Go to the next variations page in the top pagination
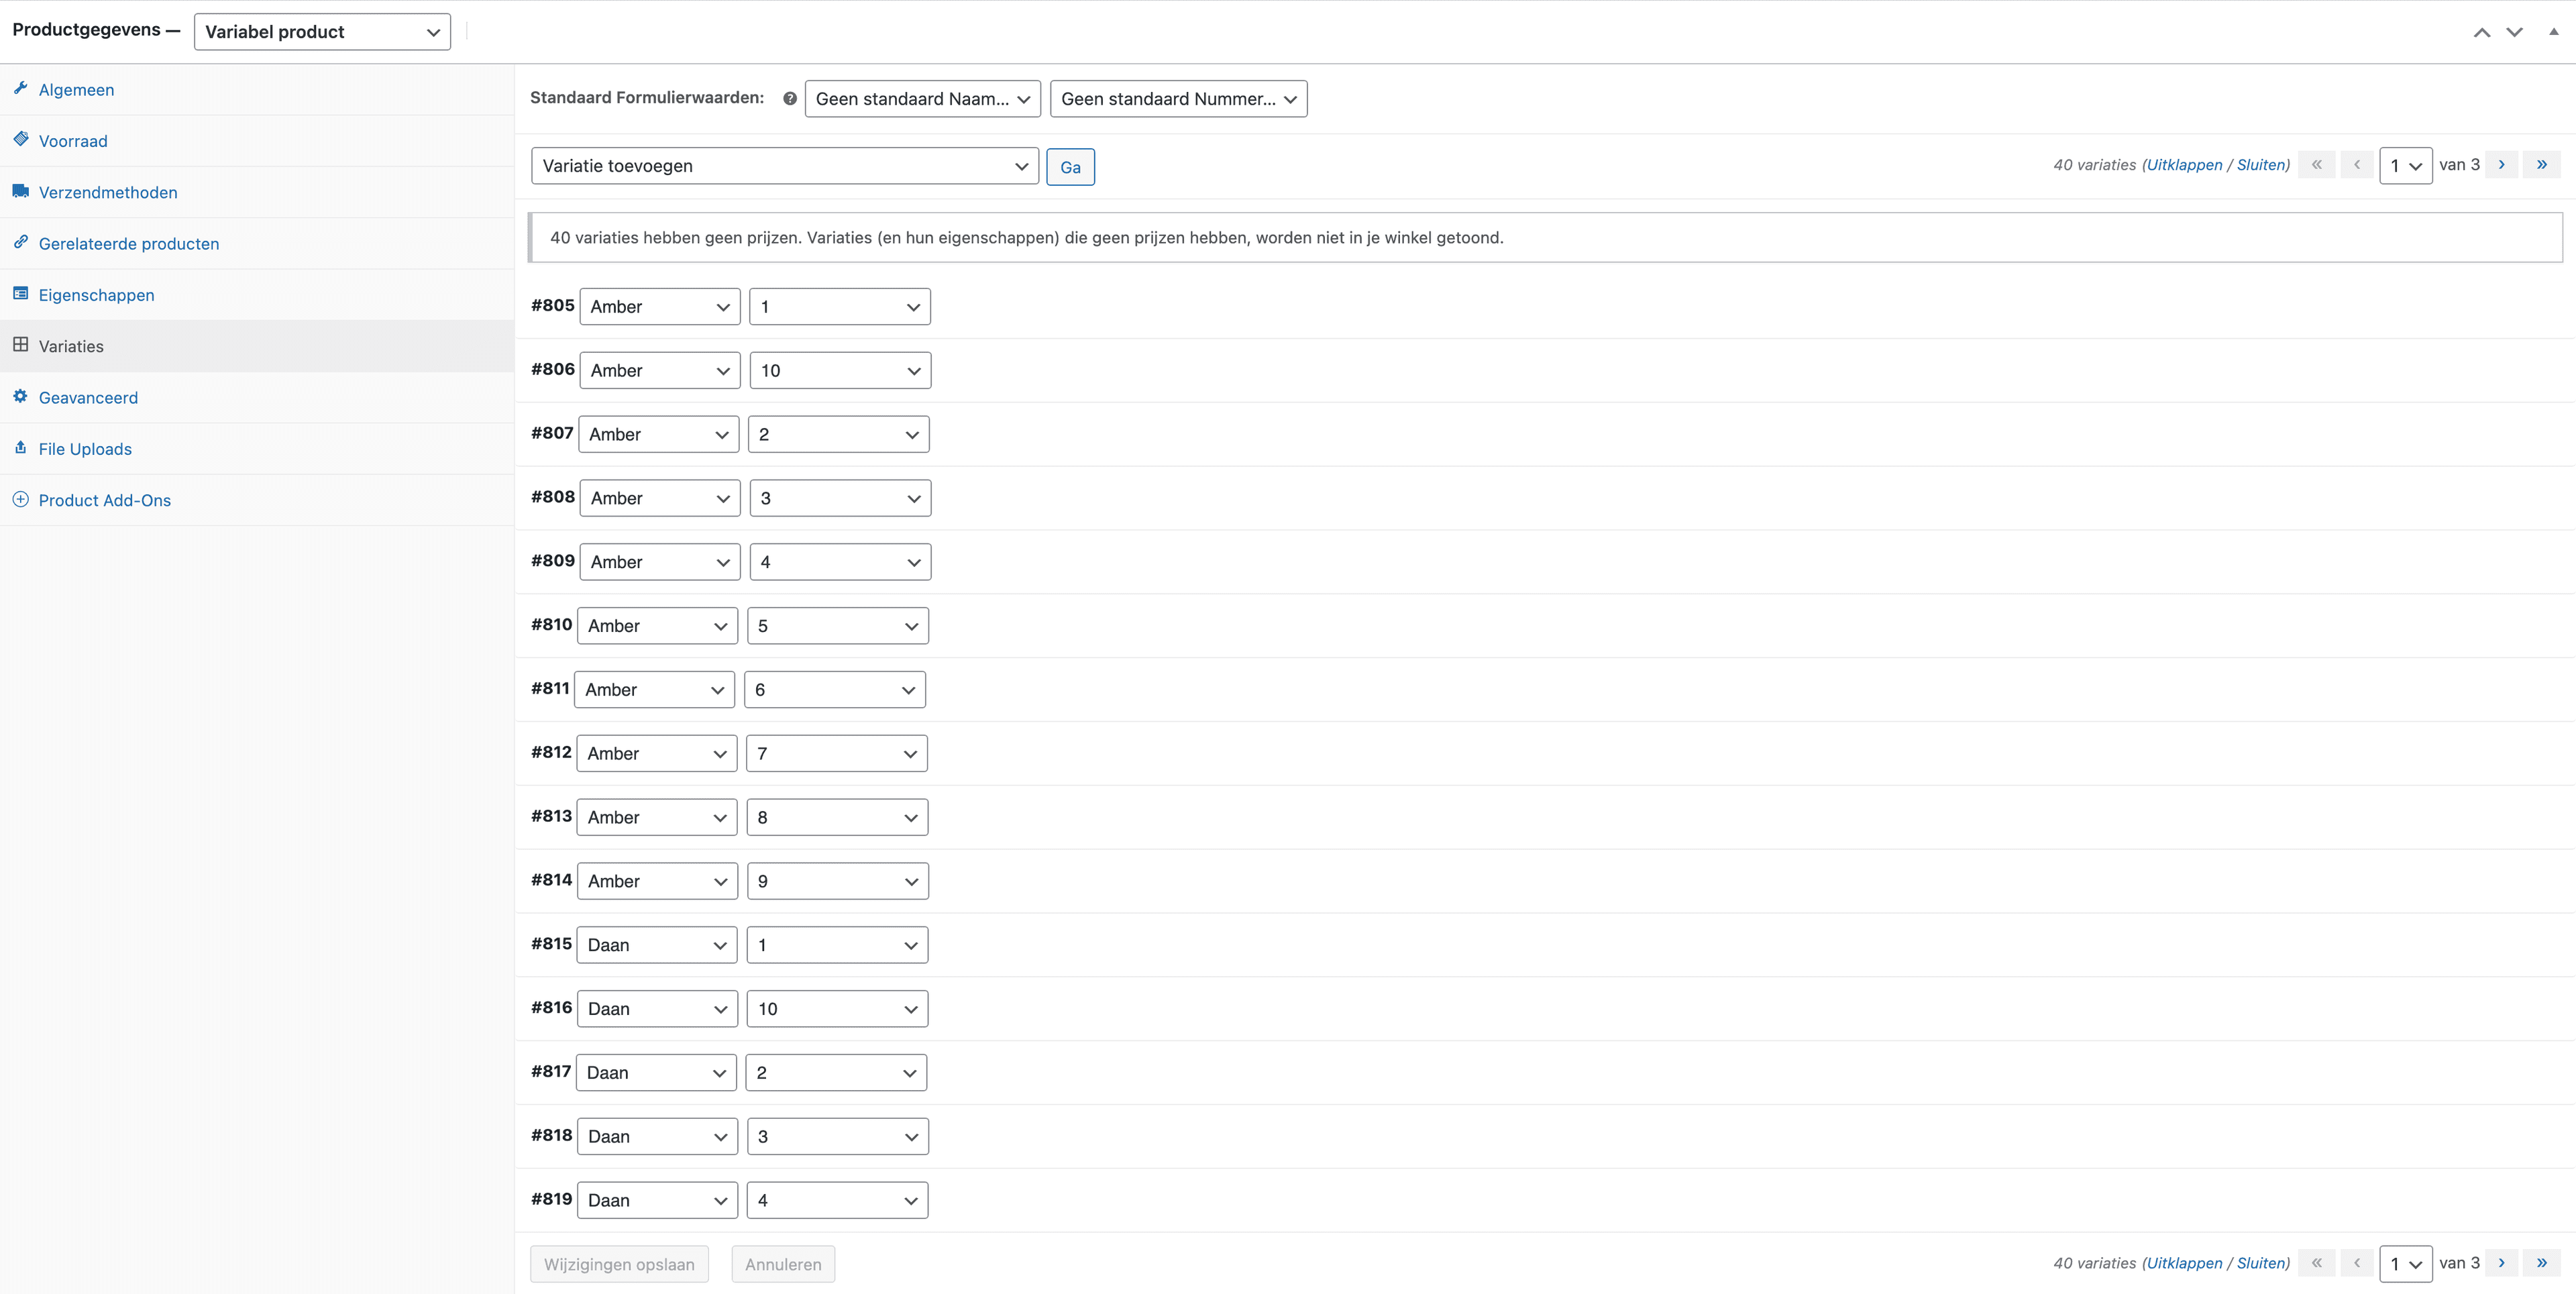Viewport: 2576px width, 1294px height. pos(2502,165)
